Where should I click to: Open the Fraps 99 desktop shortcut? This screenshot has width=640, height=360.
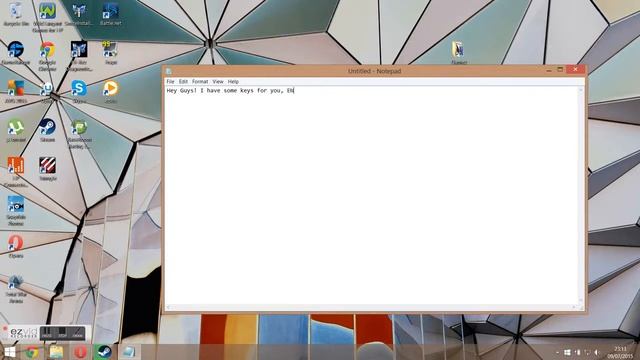click(111, 52)
